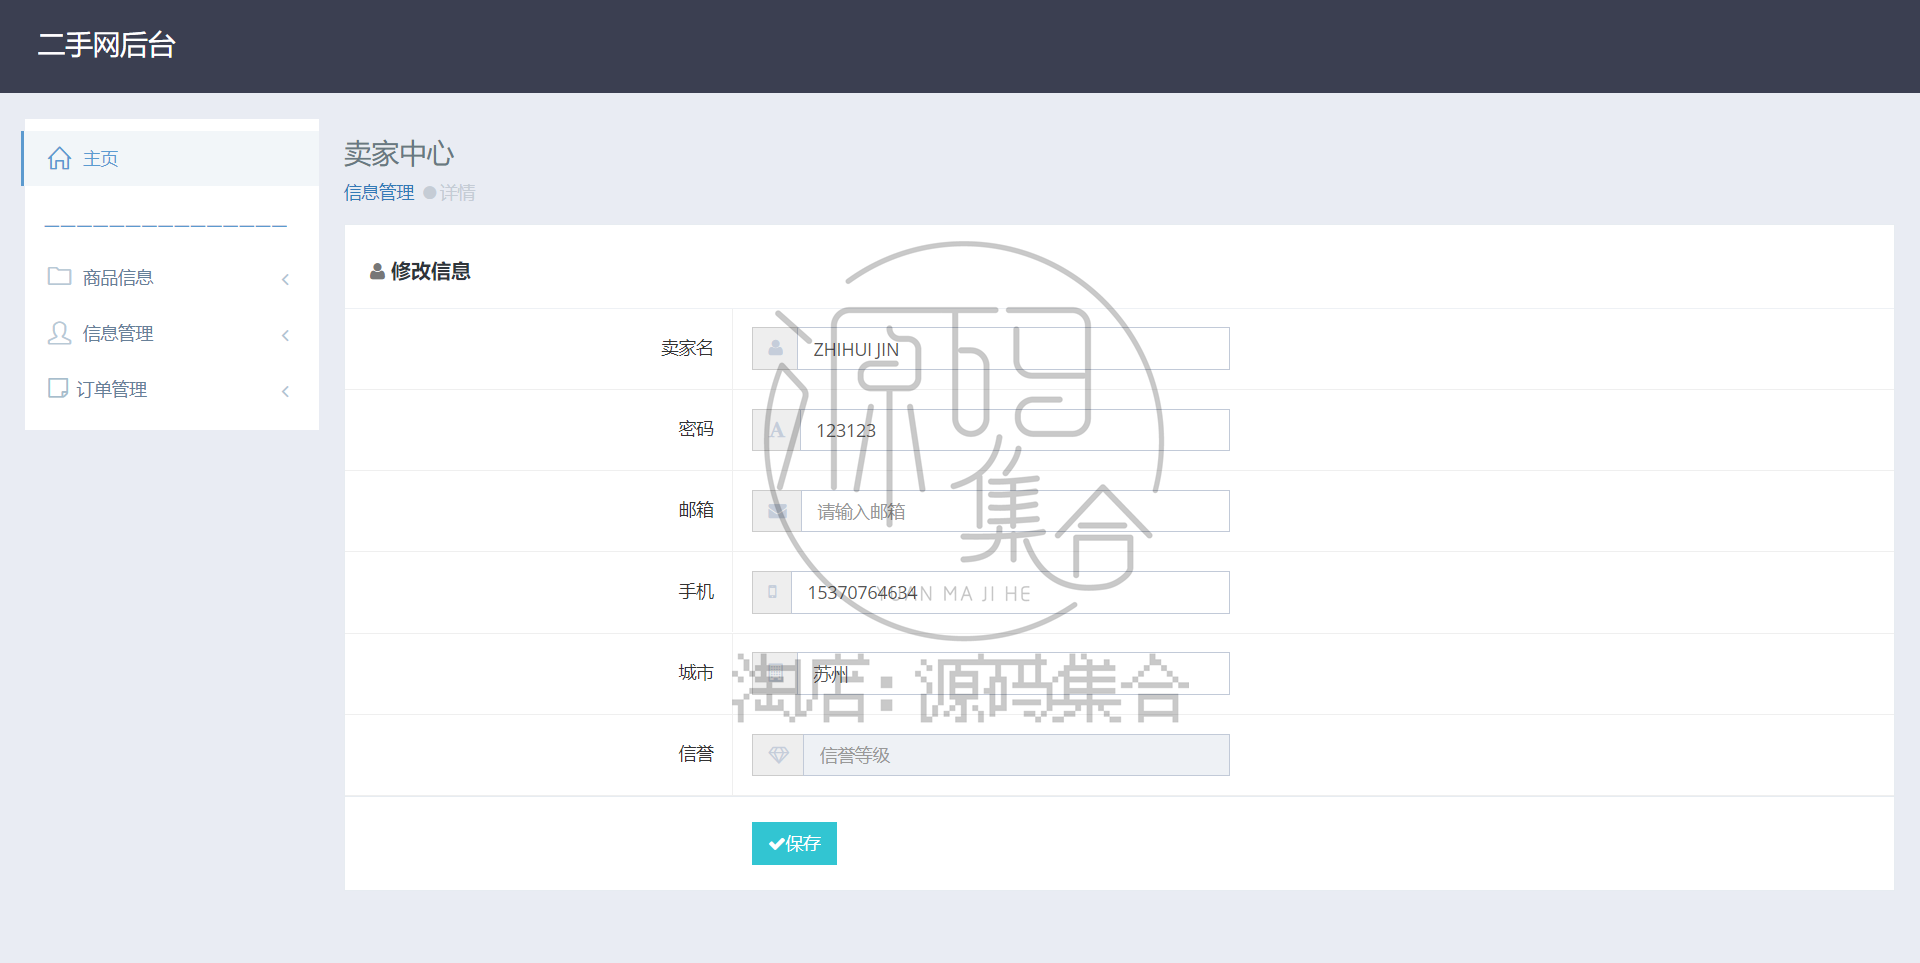Click the 城市 field label
1920x963 pixels.
[696, 673]
